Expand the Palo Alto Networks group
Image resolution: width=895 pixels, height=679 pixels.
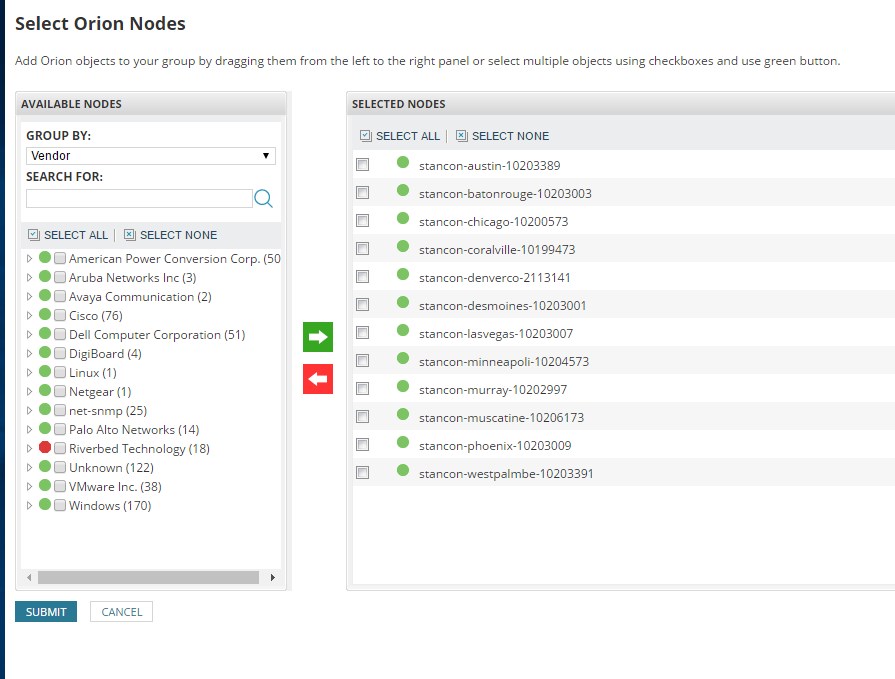[x=29, y=429]
